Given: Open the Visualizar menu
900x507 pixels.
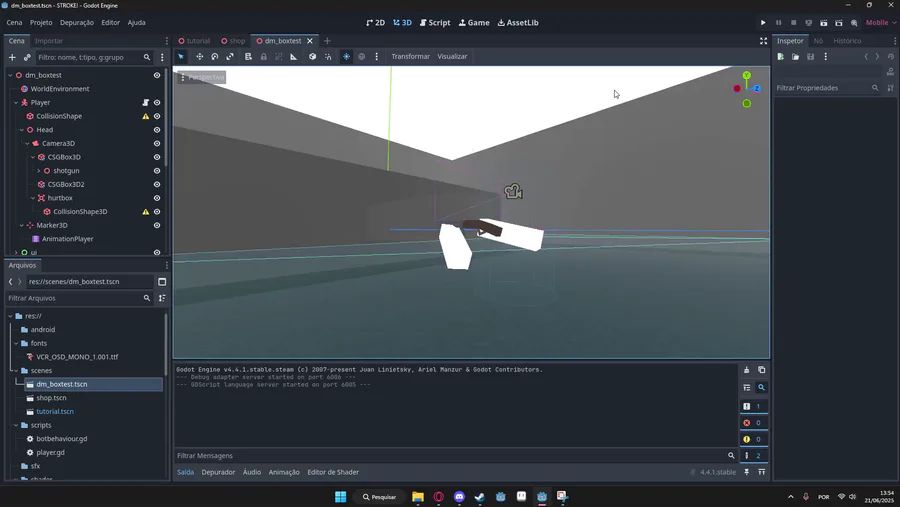Looking at the screenshot, I should [452, 56].
